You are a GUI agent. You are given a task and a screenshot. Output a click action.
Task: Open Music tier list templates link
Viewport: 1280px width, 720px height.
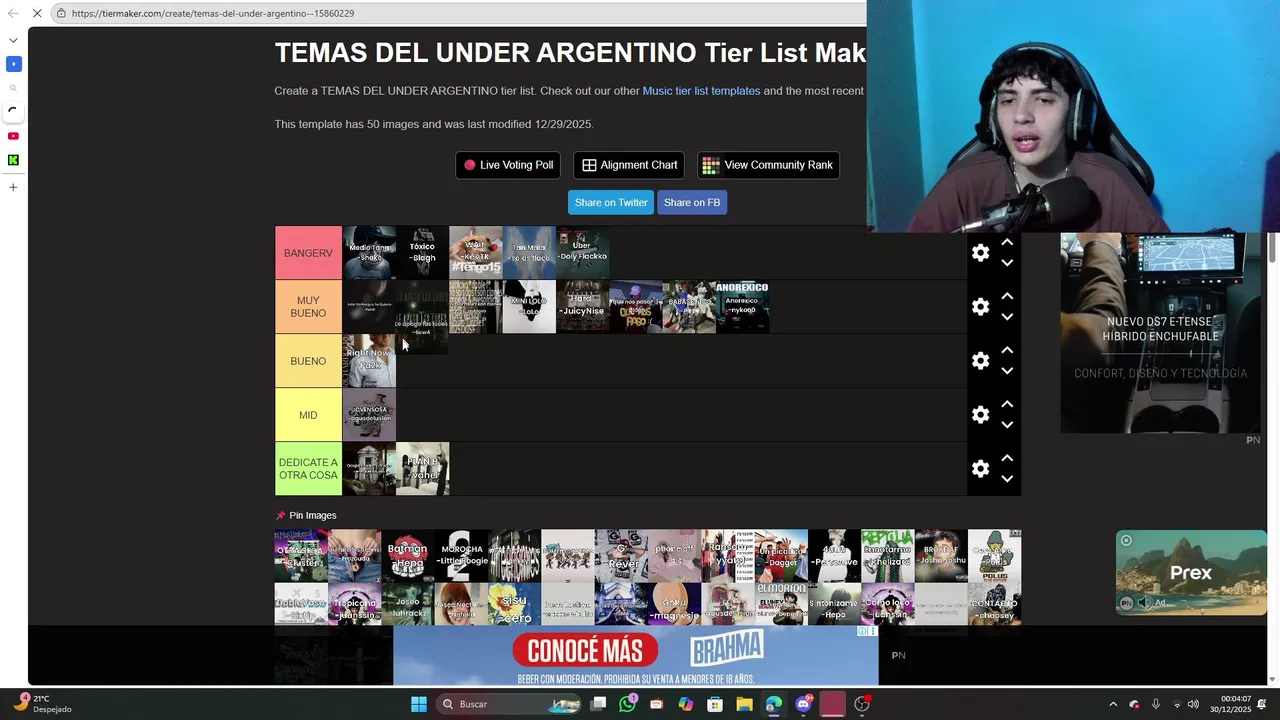[701, 91]
